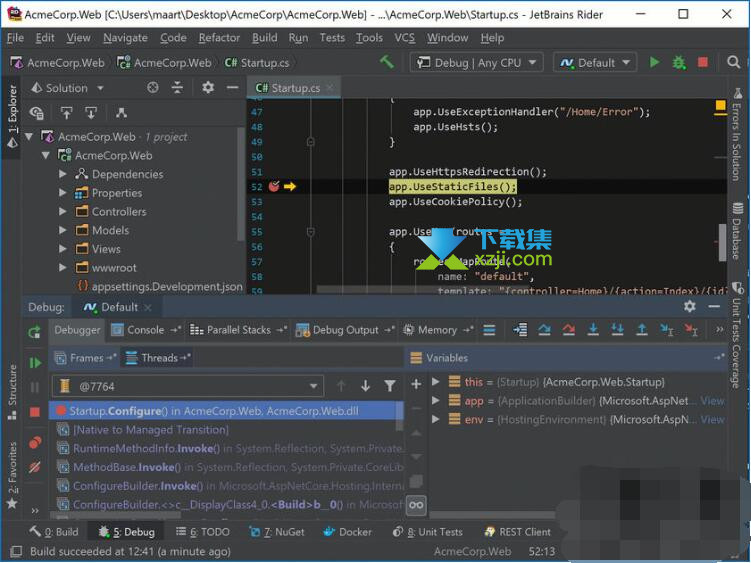Toggle breakpoint on line 52
The height and width of the screenshot is (563, 751).
(274, 186)
